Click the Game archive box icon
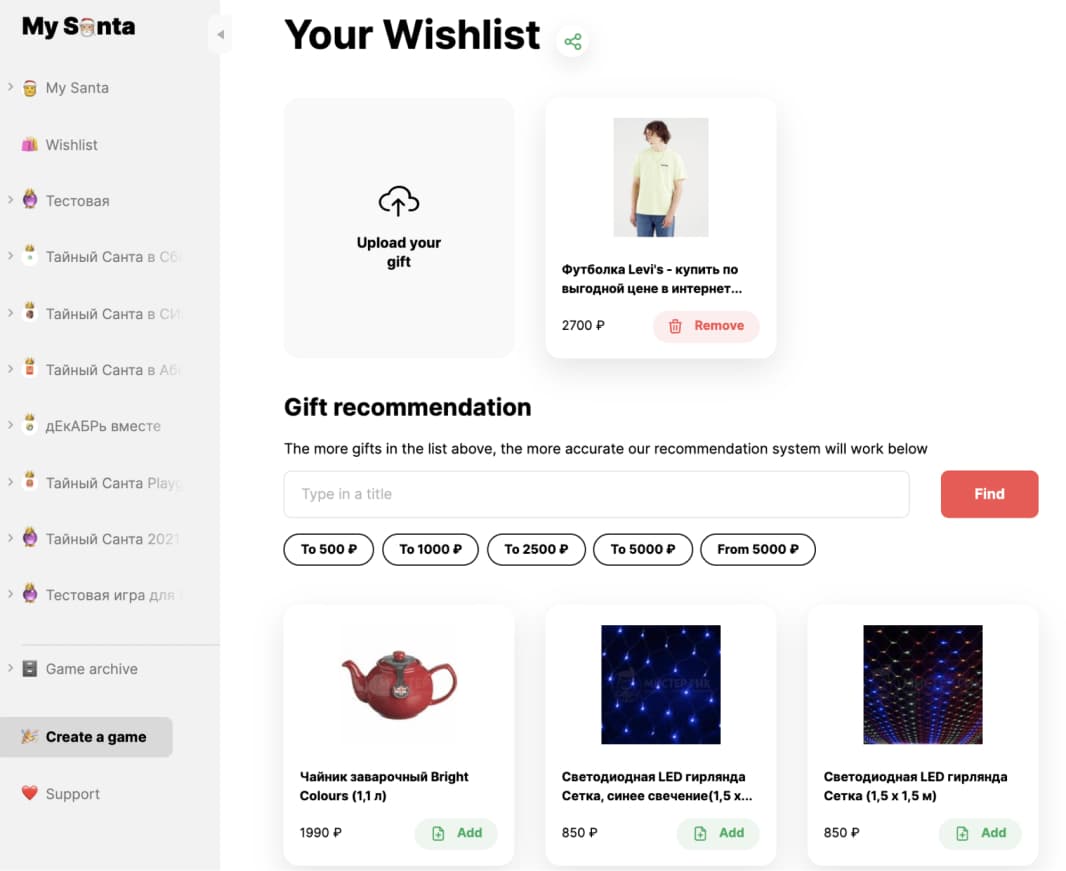Image resolution: width=1066 pixels, height=871 pixels. [x=30, y=668]
